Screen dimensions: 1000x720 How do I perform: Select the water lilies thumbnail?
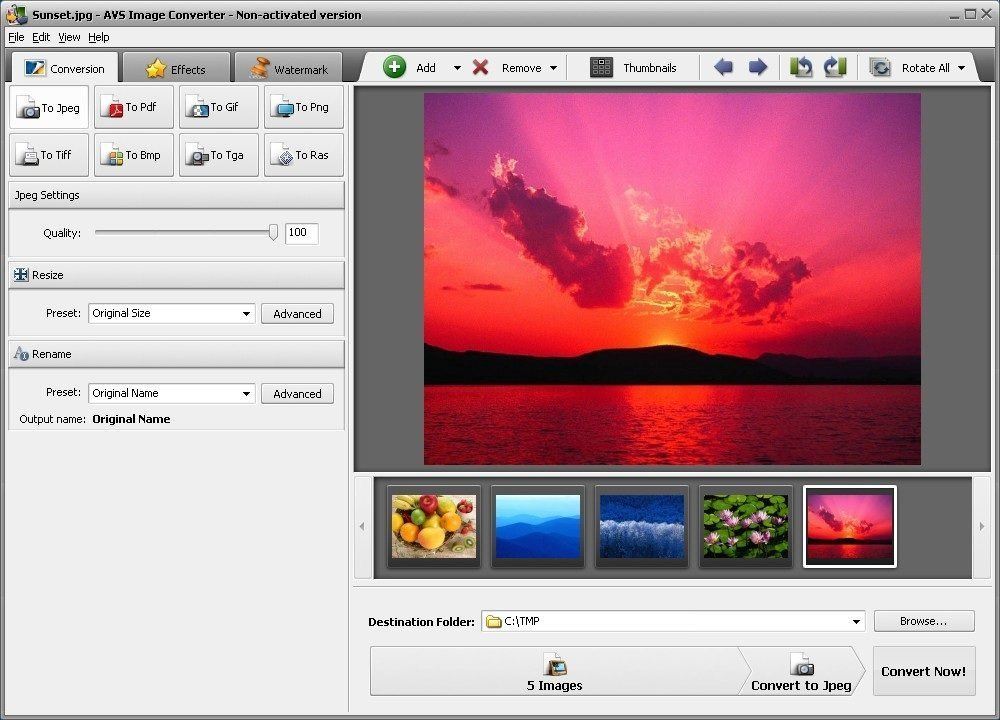click(745, 526)
